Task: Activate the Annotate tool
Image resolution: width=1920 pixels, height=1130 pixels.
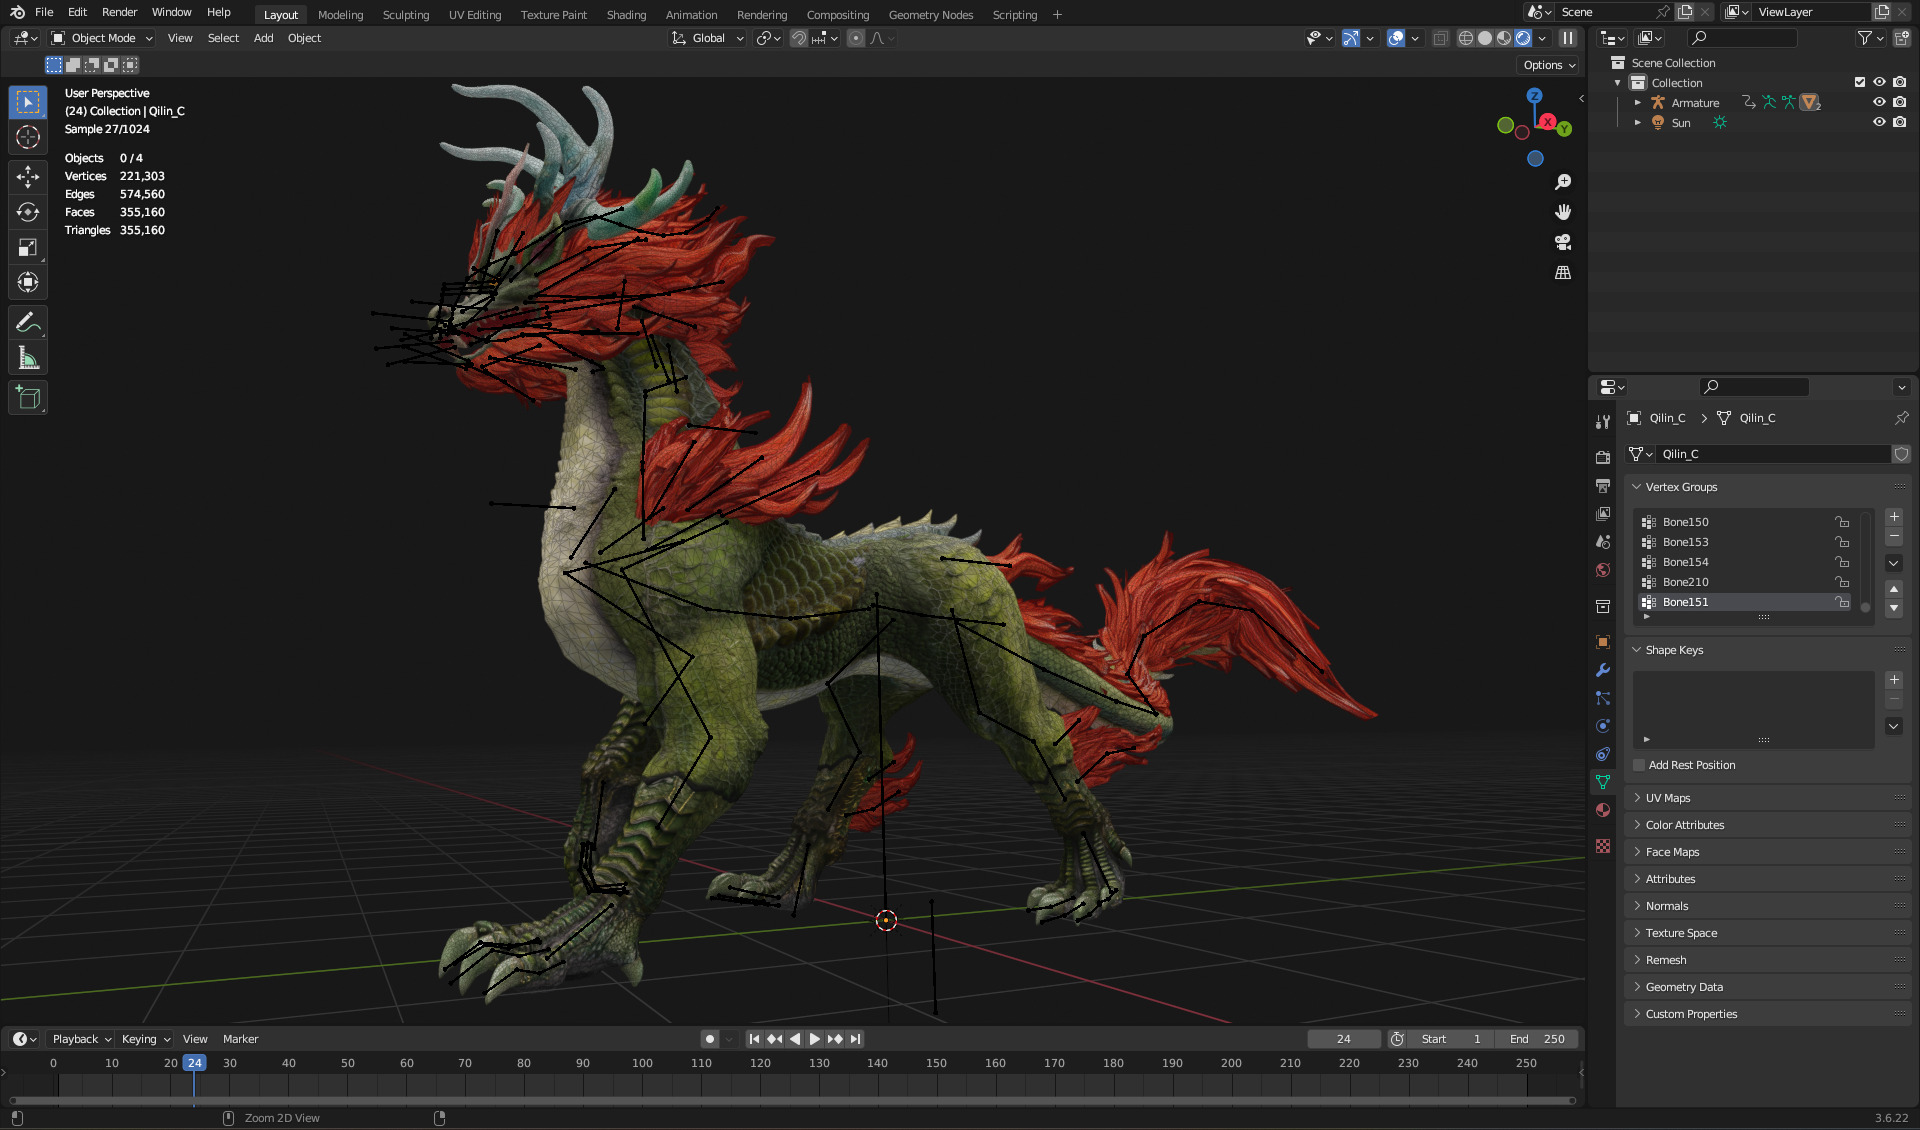Action: 28,322
